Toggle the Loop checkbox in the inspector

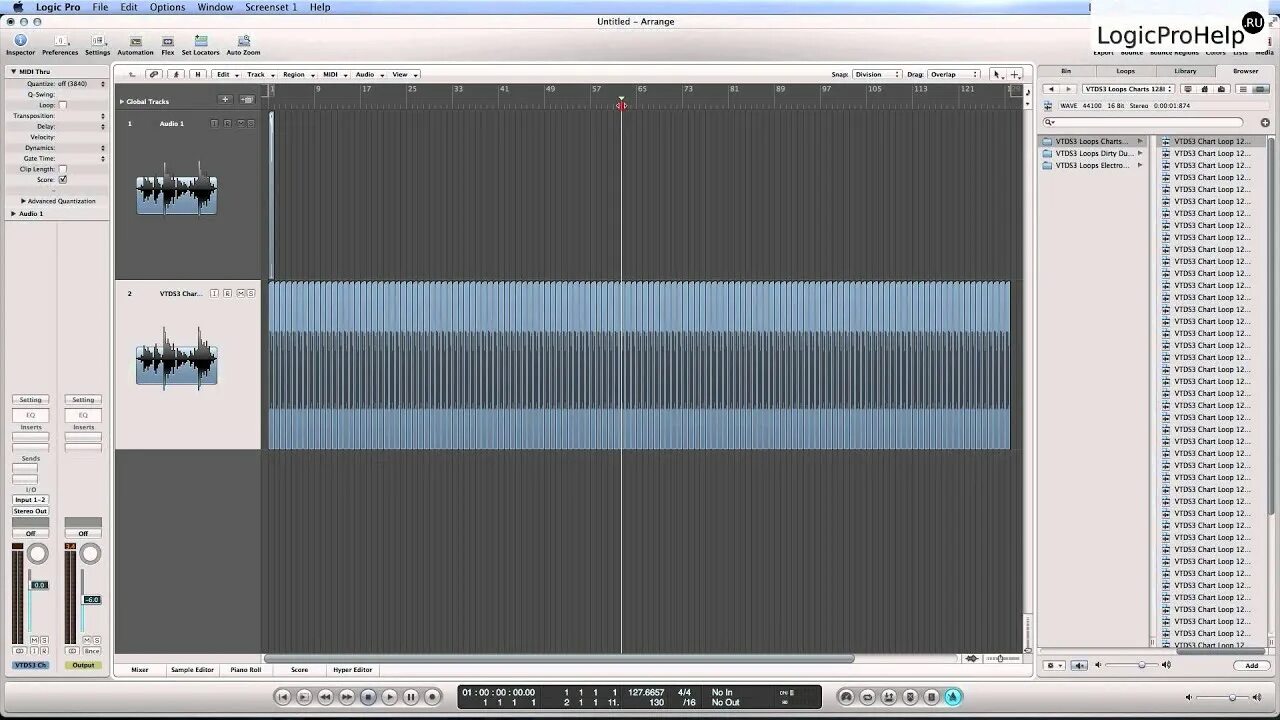click(x=63, y=105)
